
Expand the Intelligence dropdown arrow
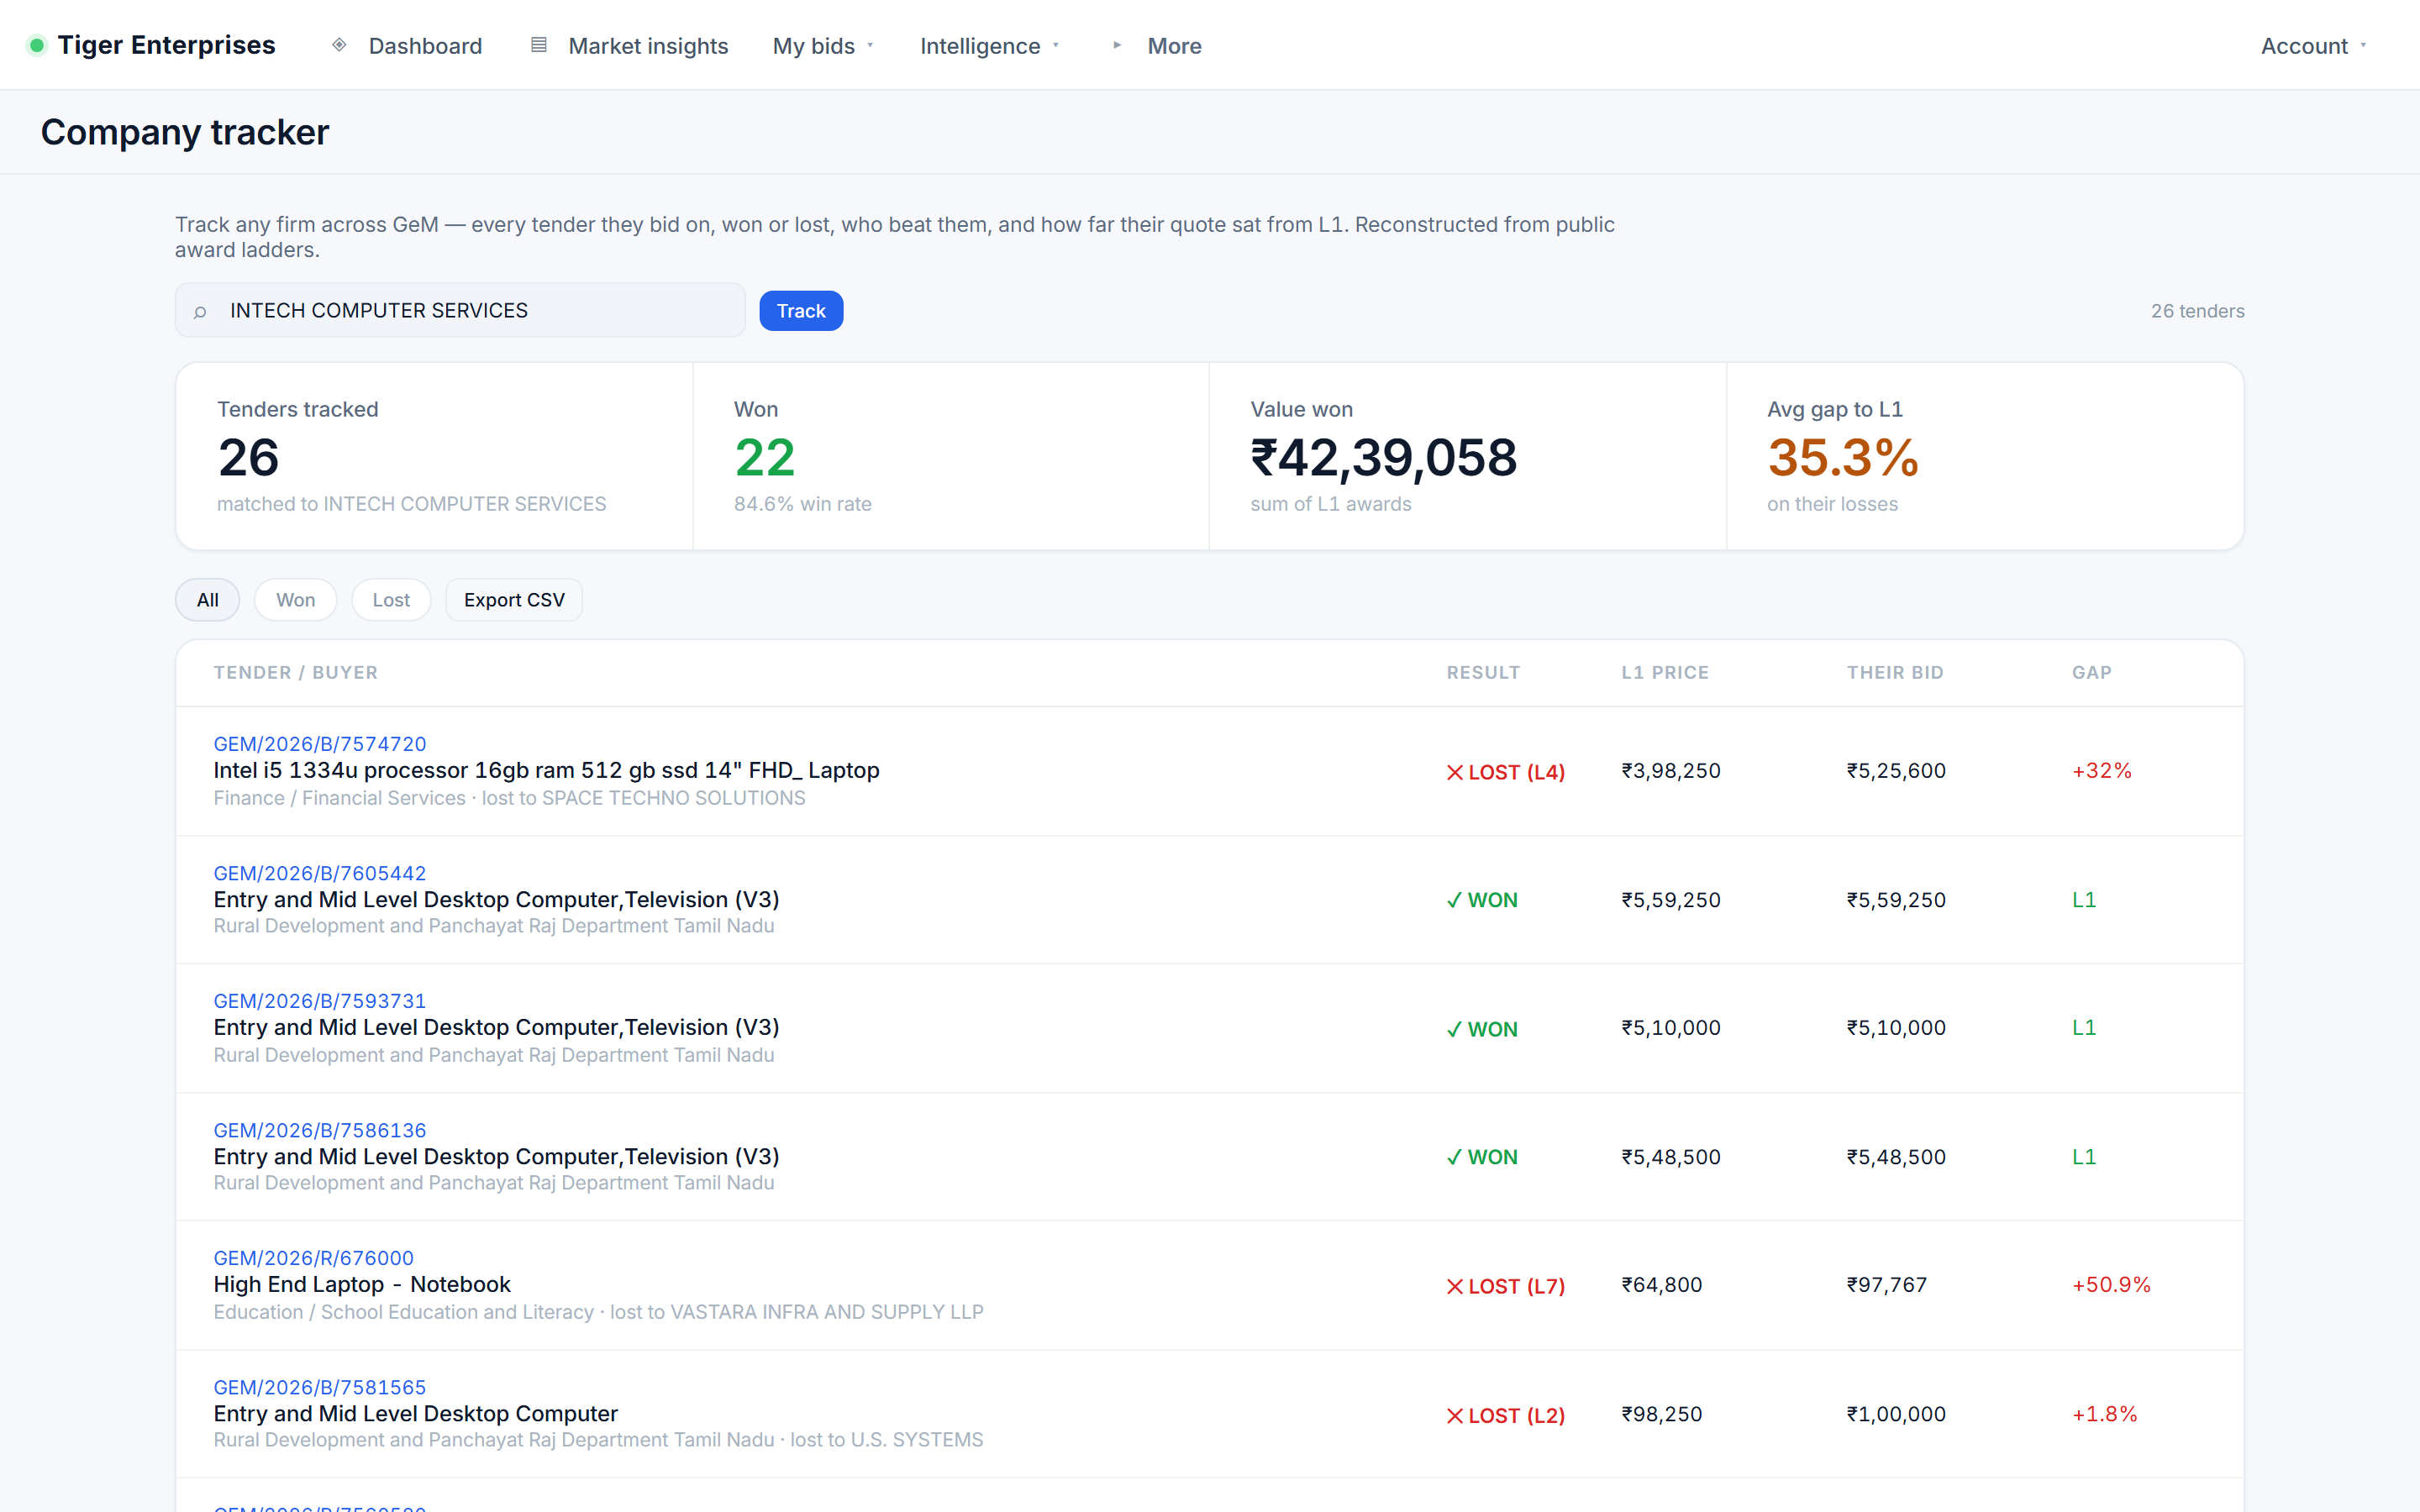click(x=1055, y=46)
